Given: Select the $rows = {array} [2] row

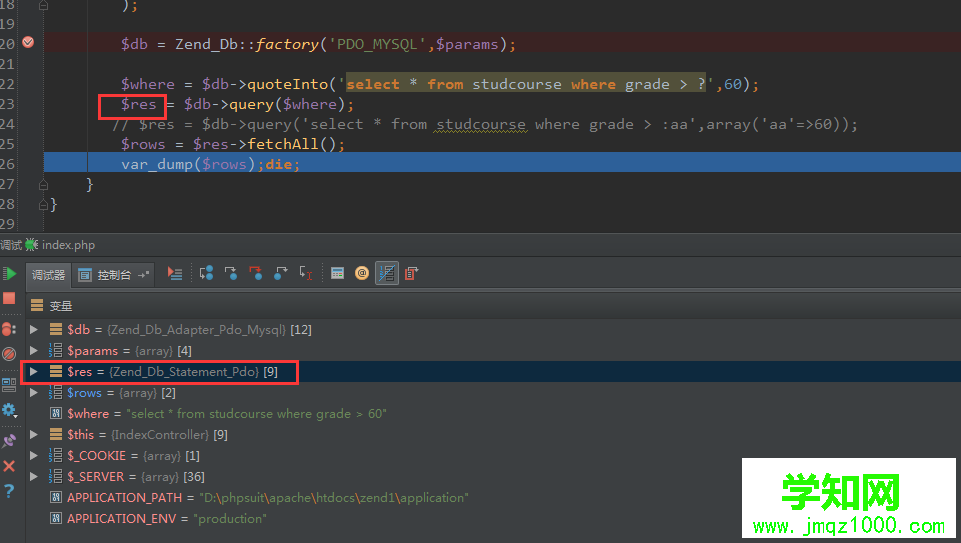Looking at the screenshot, I should pos(493,392).
